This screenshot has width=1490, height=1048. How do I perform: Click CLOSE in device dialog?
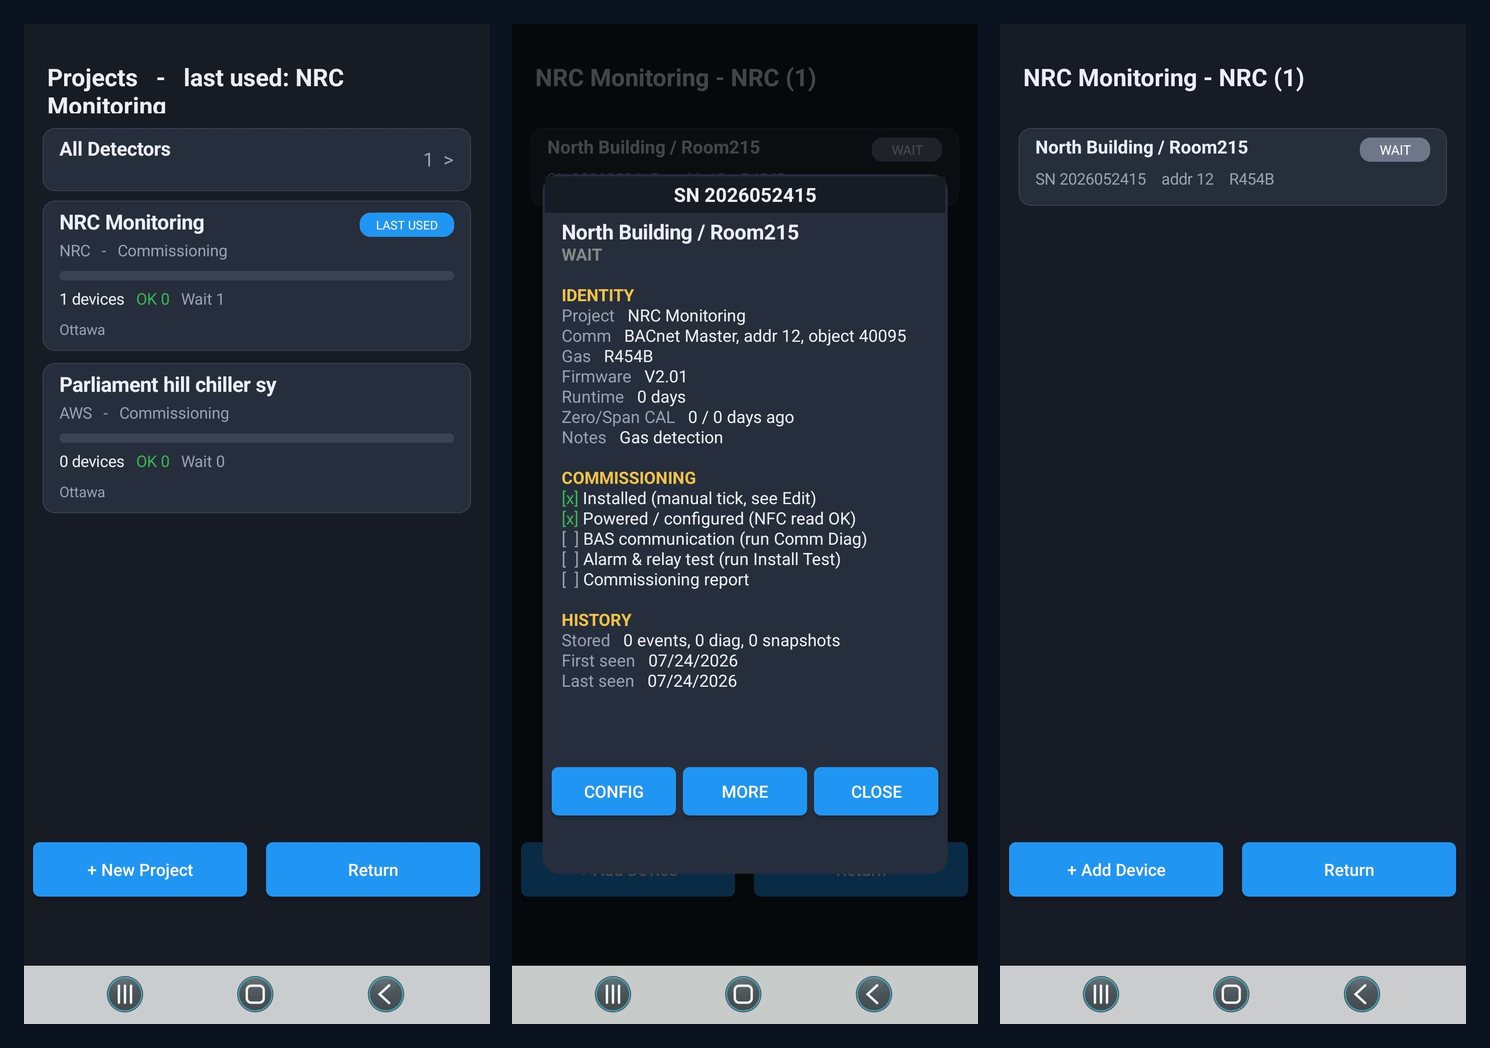(x=876, y=791)
